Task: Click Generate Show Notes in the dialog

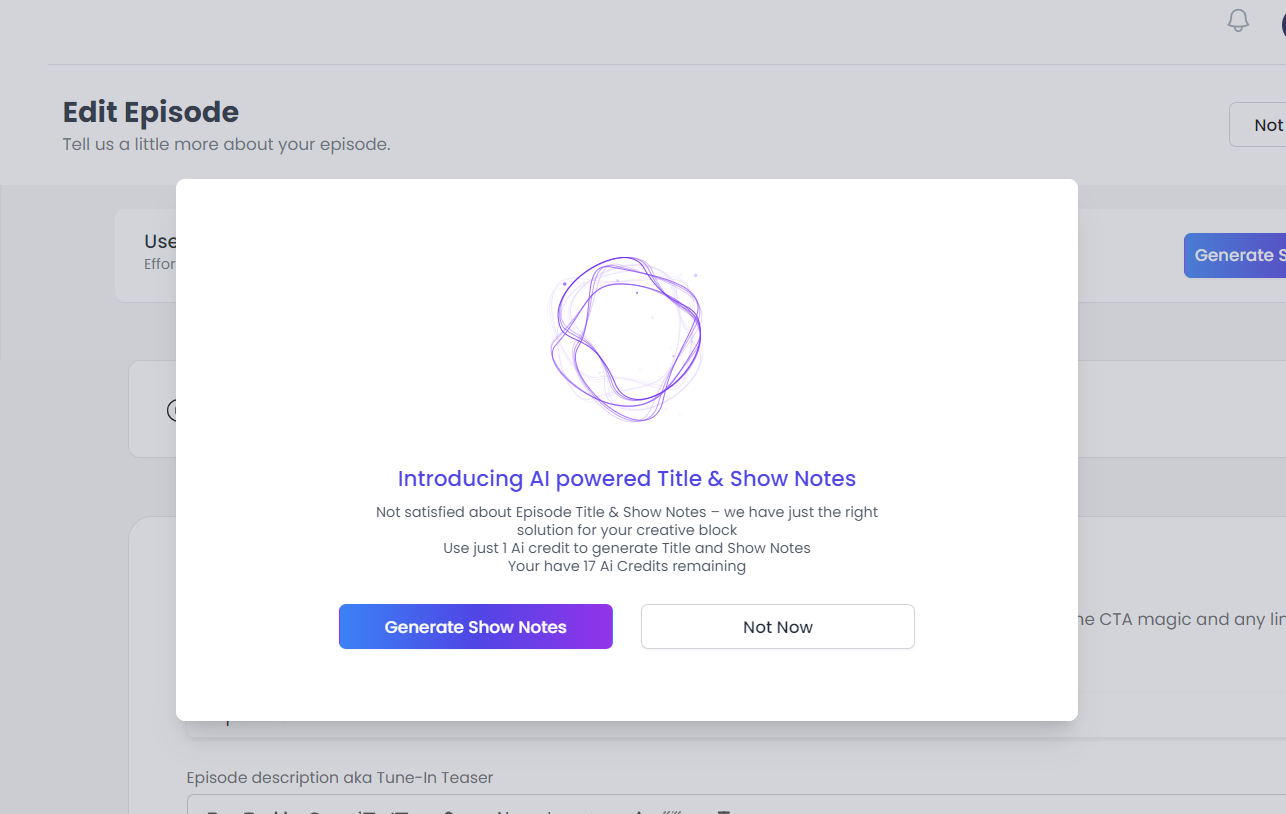Action: point(475,626)
